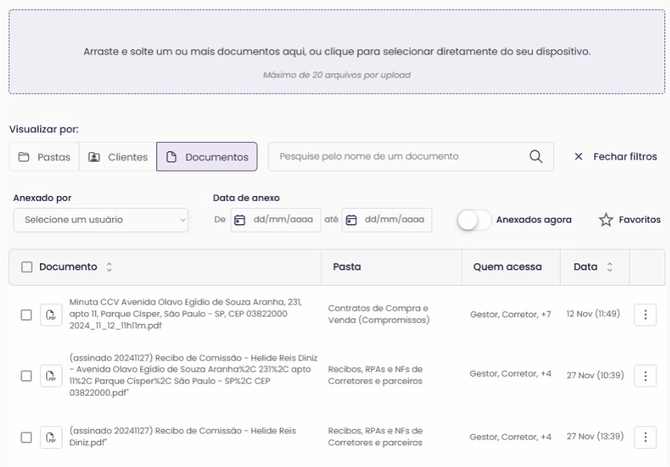Sort table by Data column arrows

click(x=610, y=267)
